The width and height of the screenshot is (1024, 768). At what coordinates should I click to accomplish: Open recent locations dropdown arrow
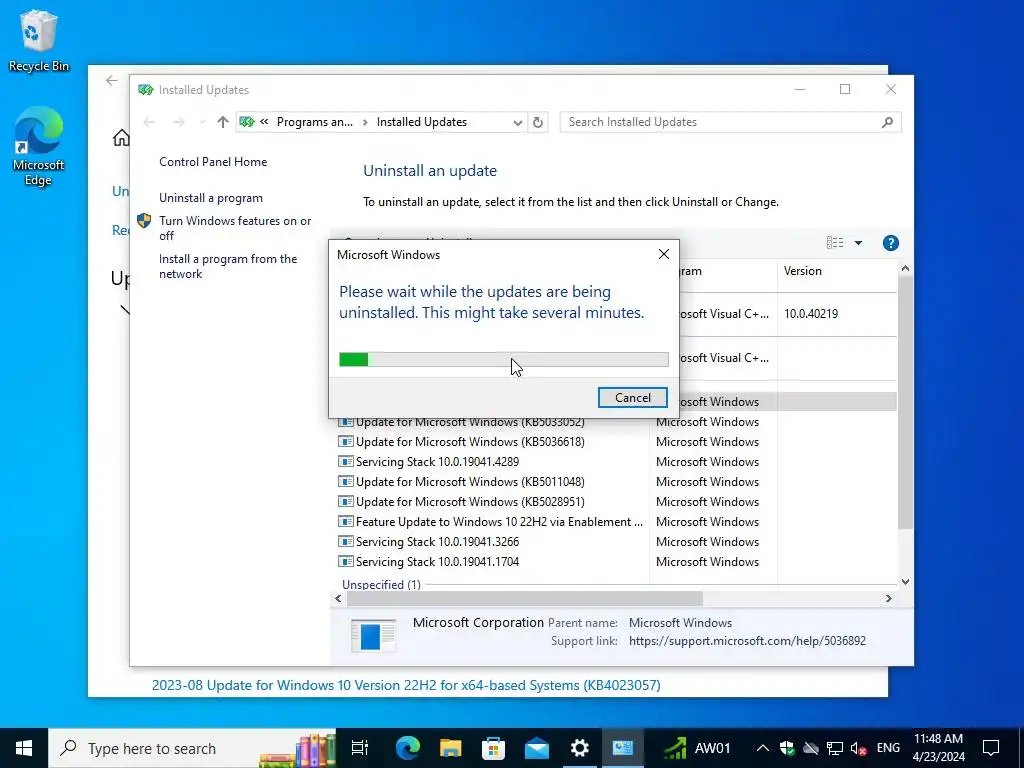(x=202, y=122)
